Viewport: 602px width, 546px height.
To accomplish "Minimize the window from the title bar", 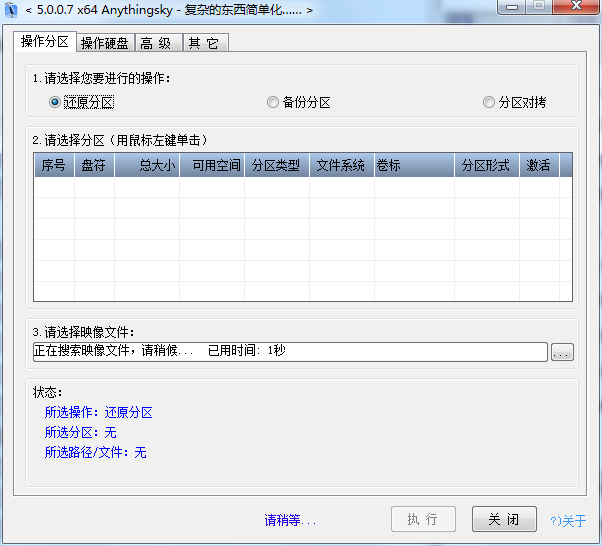I will (x=512, y=8).
